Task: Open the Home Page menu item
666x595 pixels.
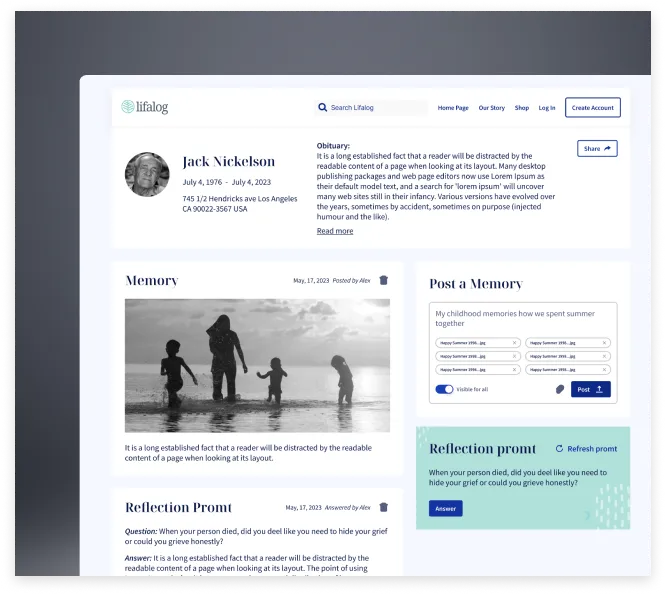Action: (453, 108)
